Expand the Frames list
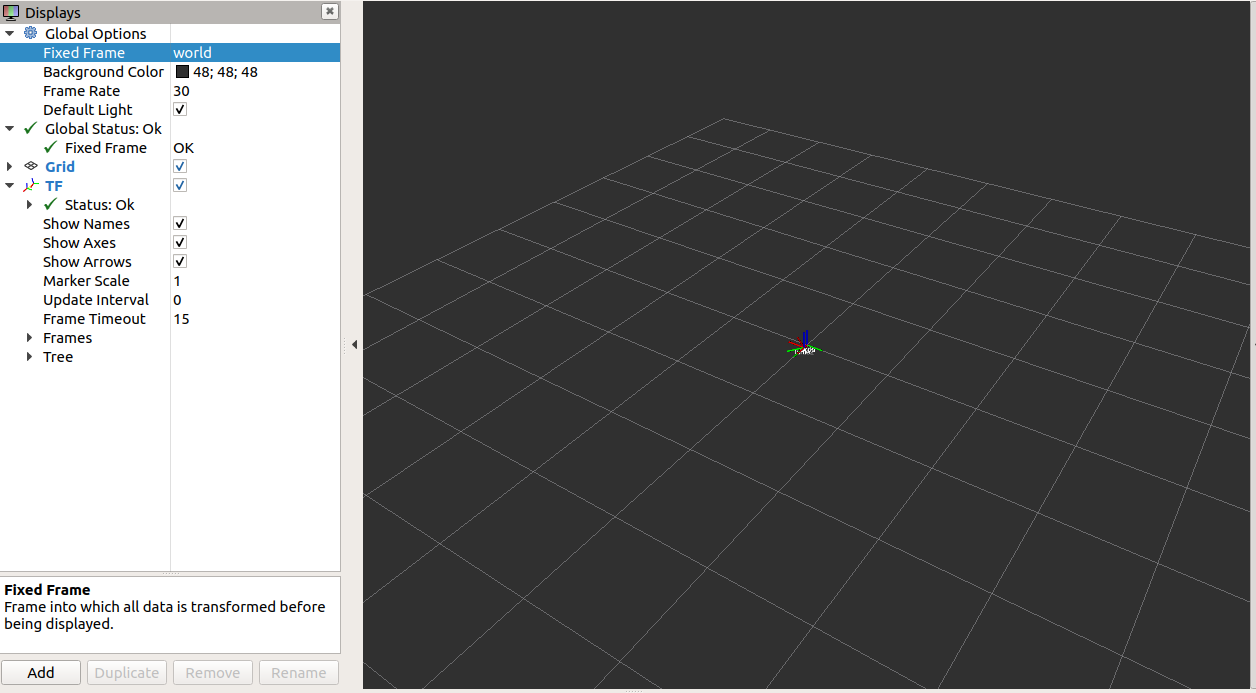1256x693 pixels. point(30,337)
